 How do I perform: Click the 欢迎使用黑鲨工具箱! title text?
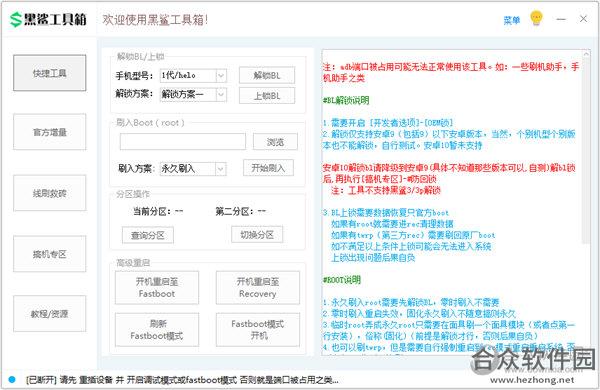pyautogui.click(x=155, y=20)
